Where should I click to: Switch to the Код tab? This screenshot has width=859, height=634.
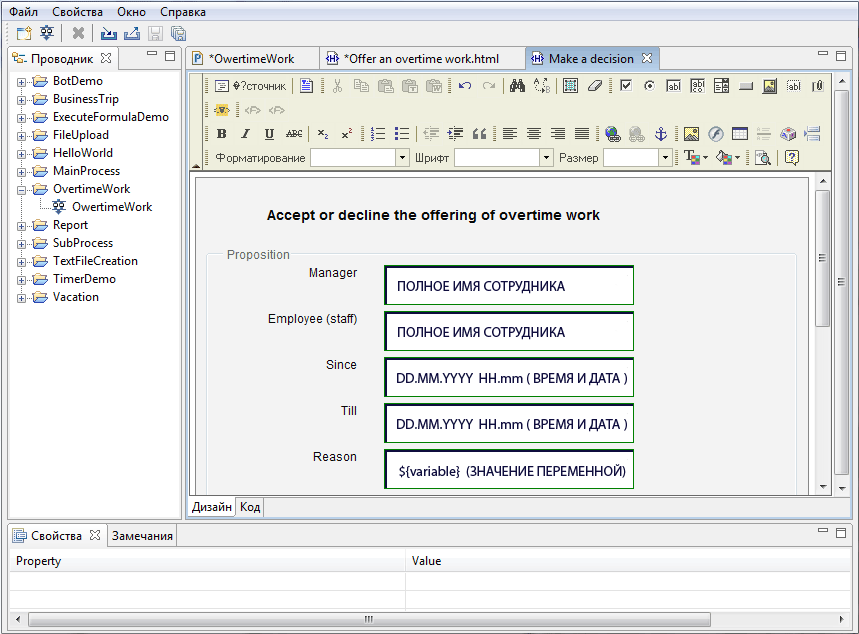249,507
